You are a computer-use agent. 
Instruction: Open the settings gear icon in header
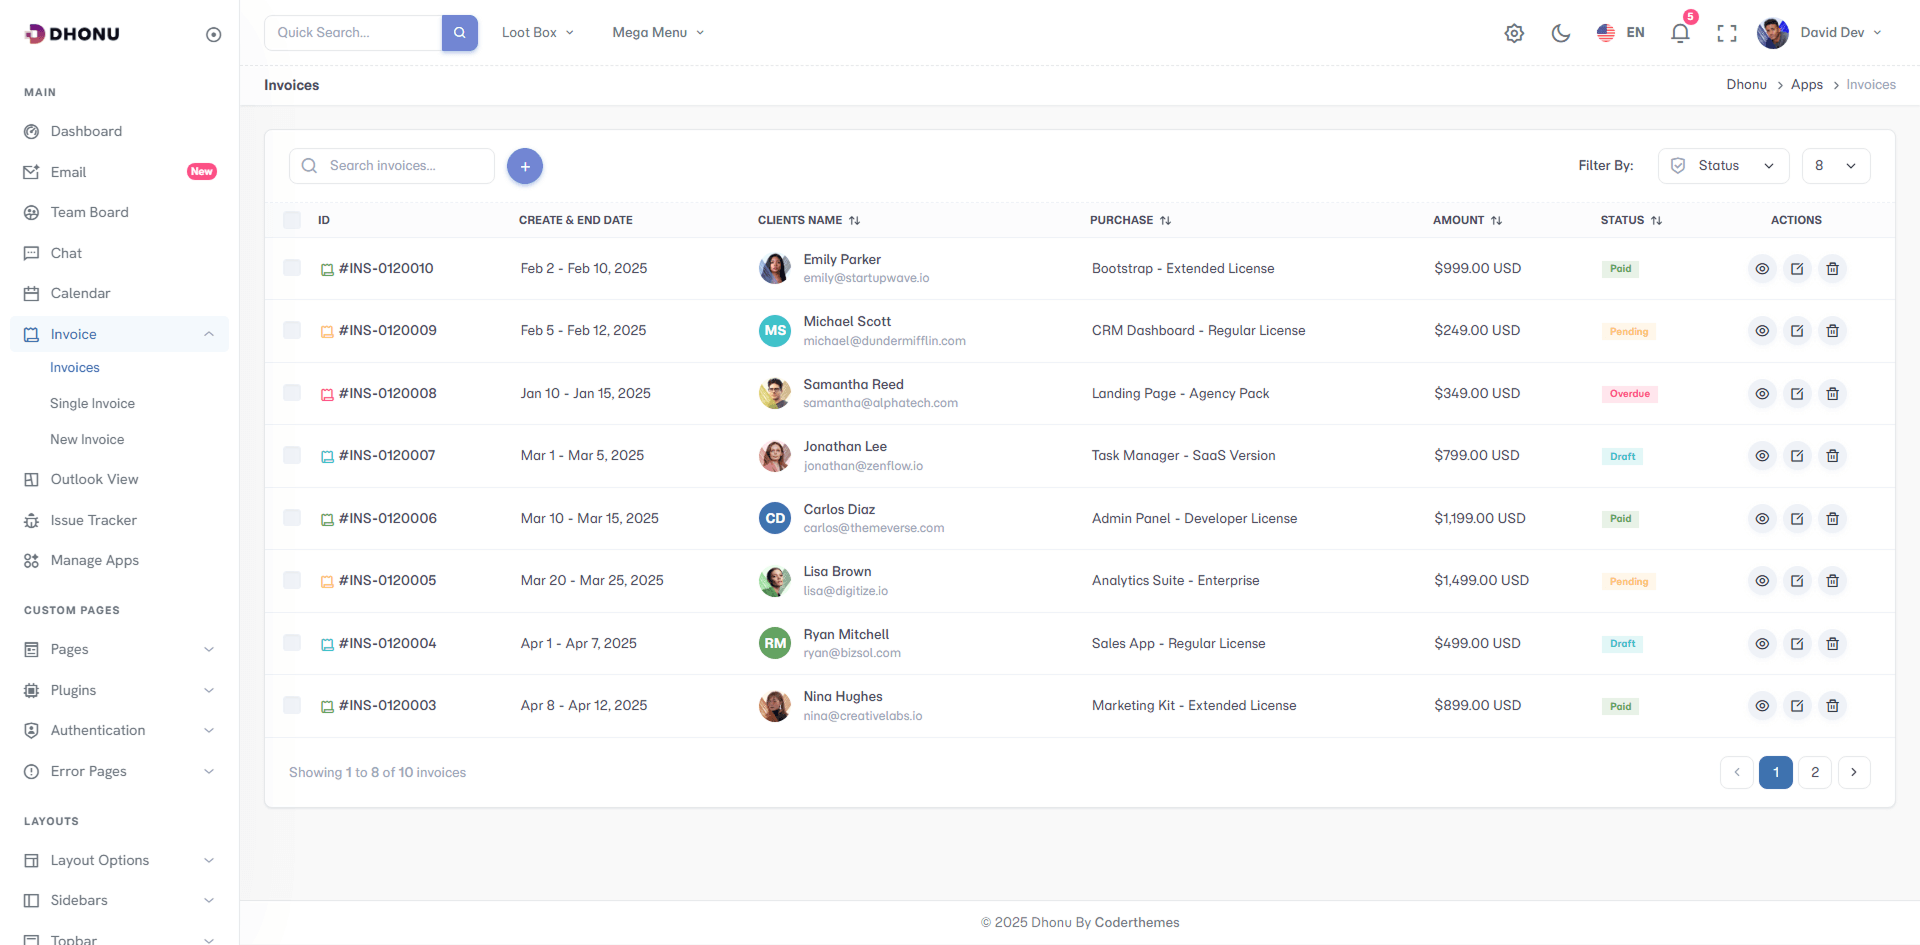tap(1514, 33)
